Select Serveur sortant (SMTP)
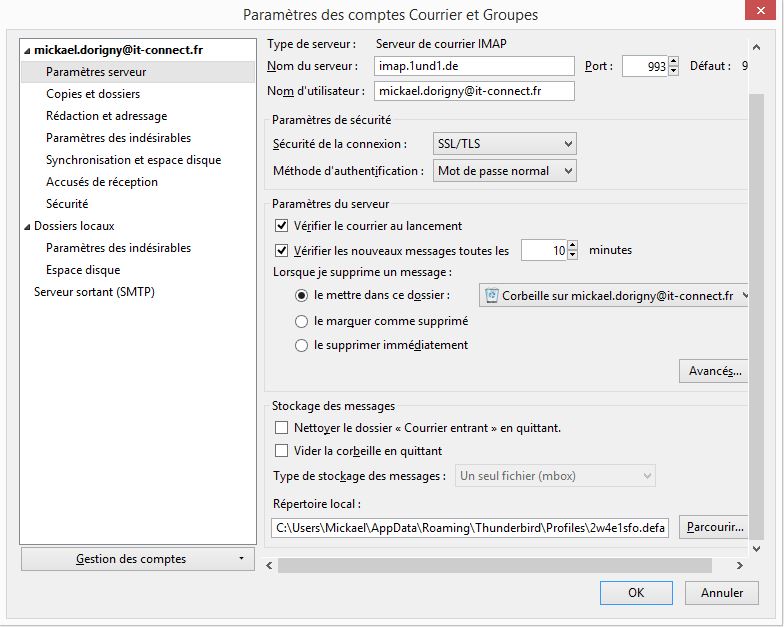This screenshot has width=784, height=627. pyautogui.click(x=94, y=292)
